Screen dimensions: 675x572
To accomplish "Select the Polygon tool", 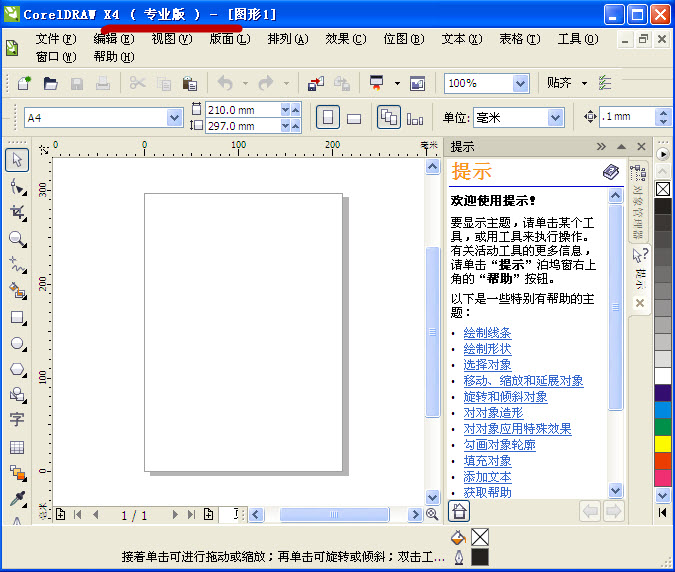I will (x=18, y=369).
